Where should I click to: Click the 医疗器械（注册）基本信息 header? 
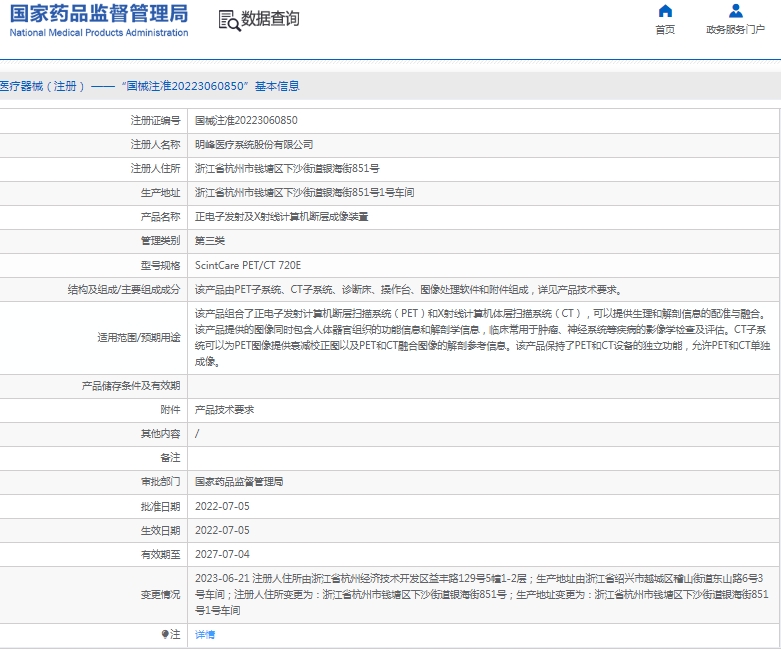(x=149, y=86)
